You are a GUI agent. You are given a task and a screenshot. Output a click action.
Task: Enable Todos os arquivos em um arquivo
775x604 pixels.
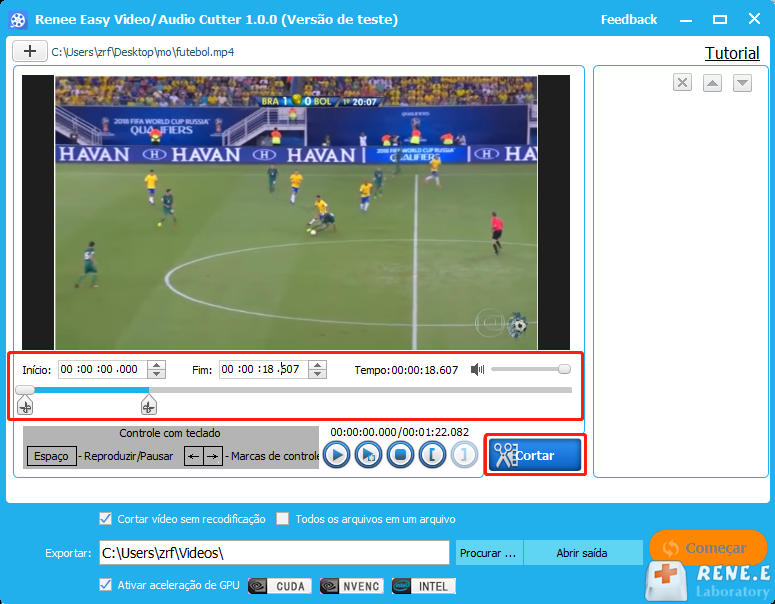point(282,518)
